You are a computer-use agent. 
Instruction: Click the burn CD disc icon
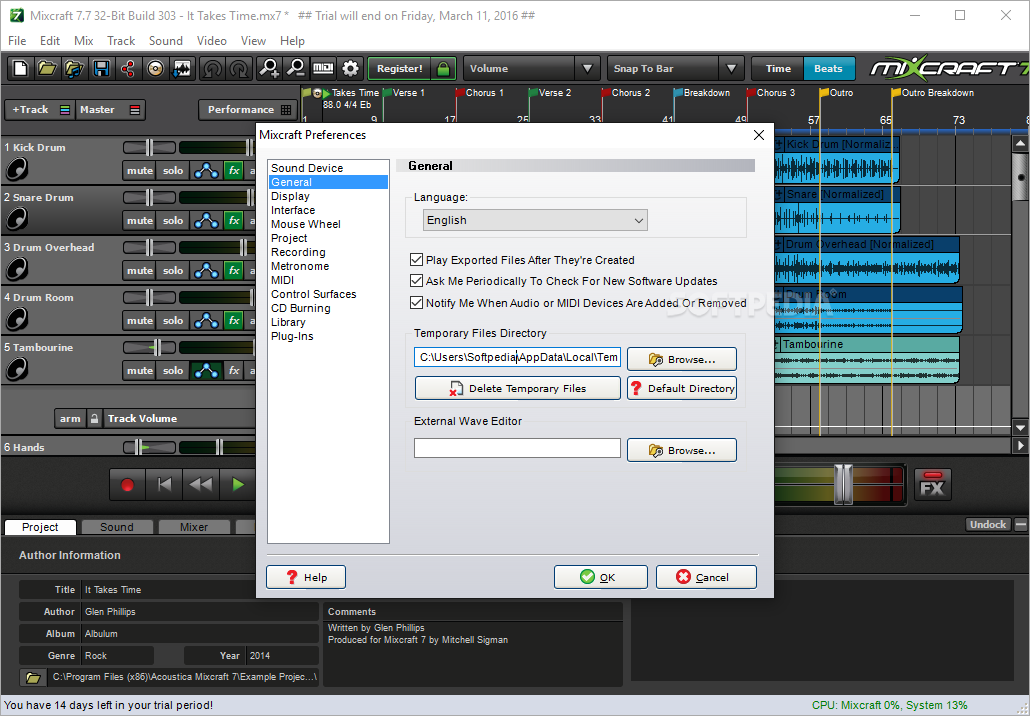(x=155, y=68)
